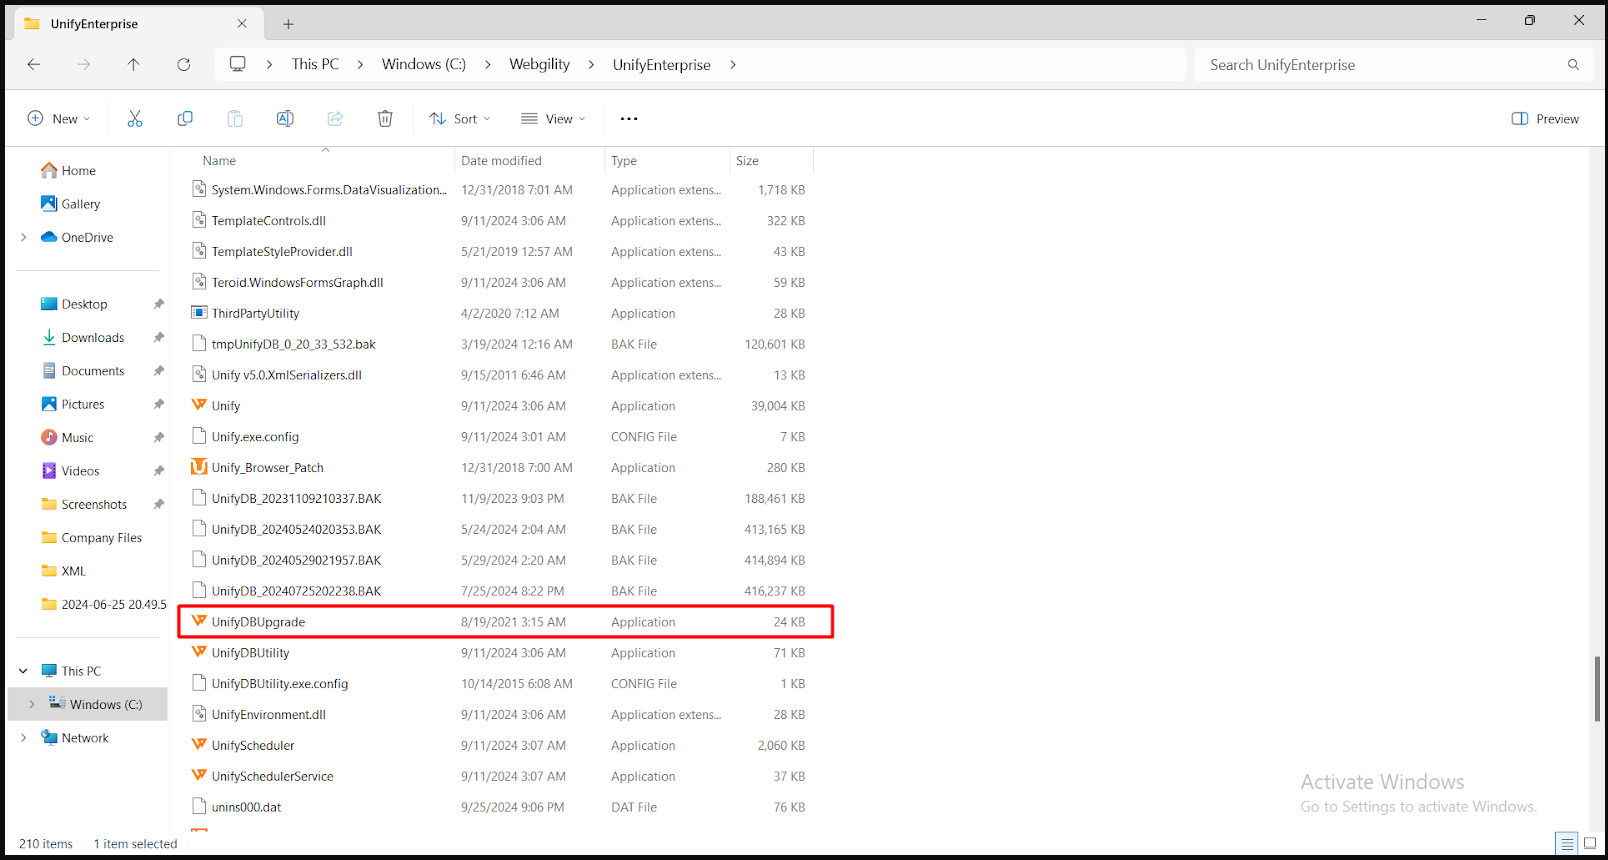
Task: Open a new tab with plus button
Action: coord(288,24)
